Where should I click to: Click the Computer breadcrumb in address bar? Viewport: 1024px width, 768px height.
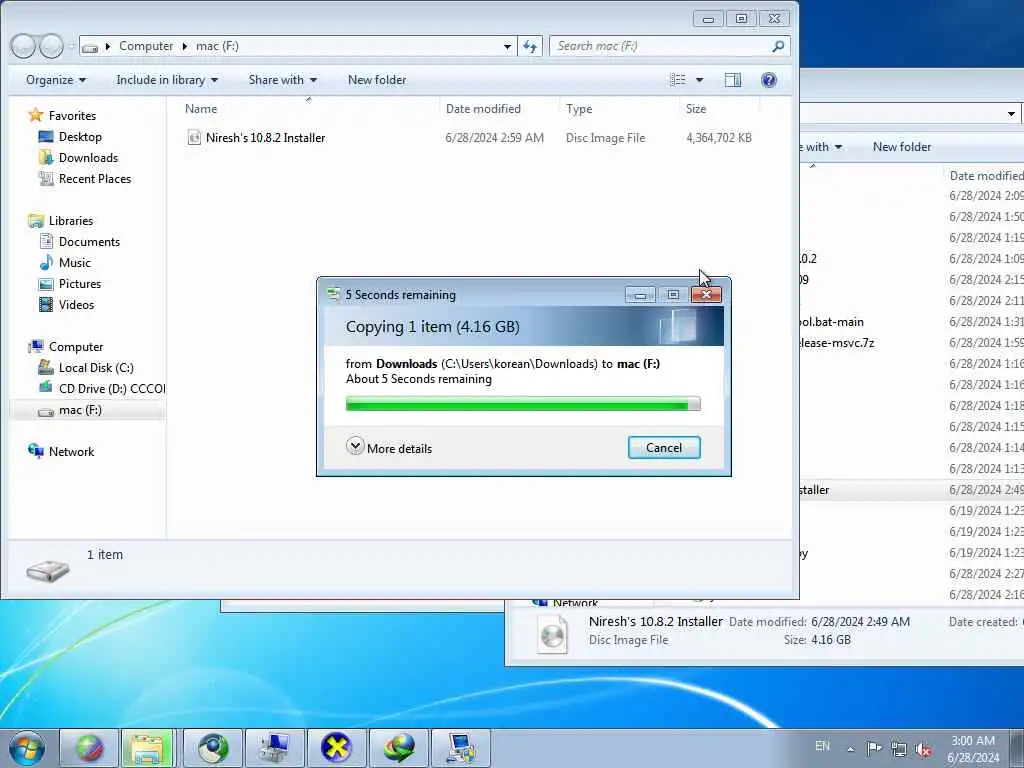pos(146,46)
